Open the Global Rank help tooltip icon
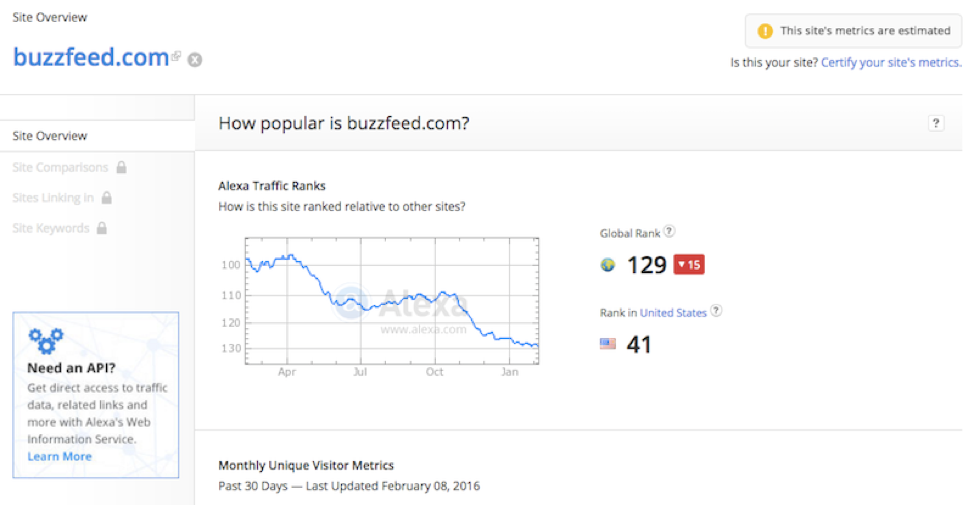Viewport: 974px width, 505px height. point(669,232)
